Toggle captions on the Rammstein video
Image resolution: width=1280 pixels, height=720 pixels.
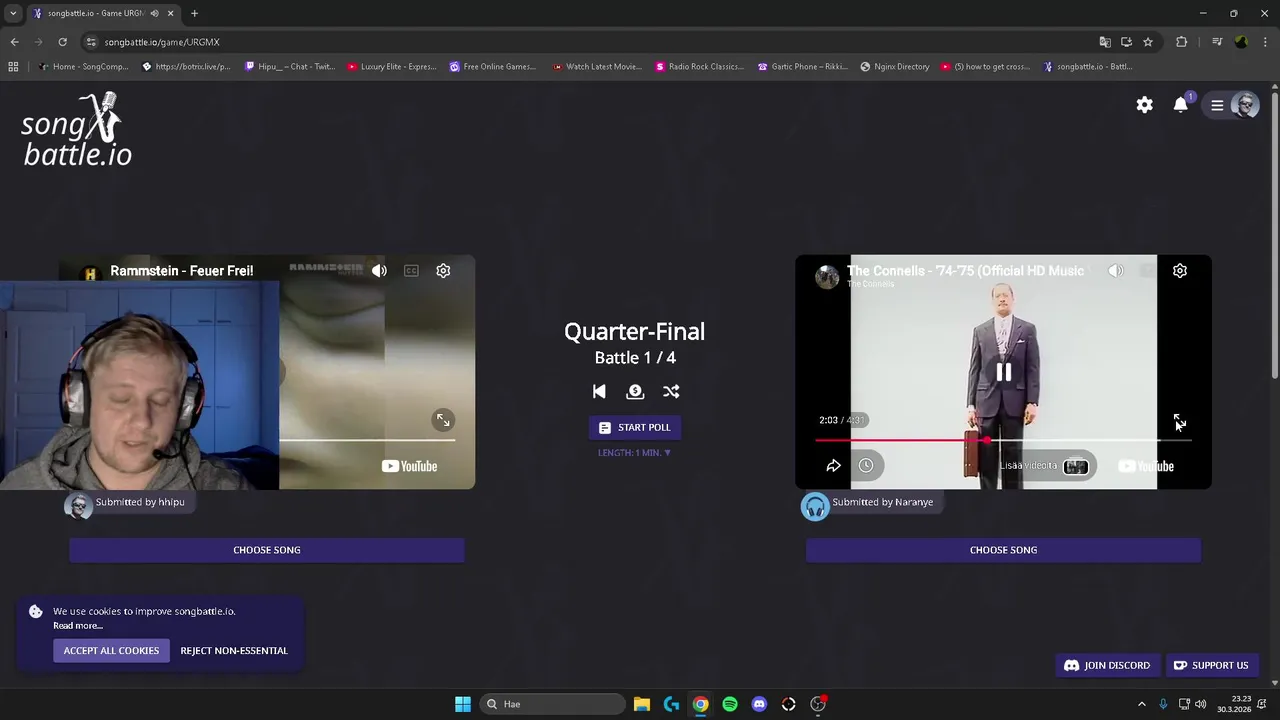click(411, 270)
